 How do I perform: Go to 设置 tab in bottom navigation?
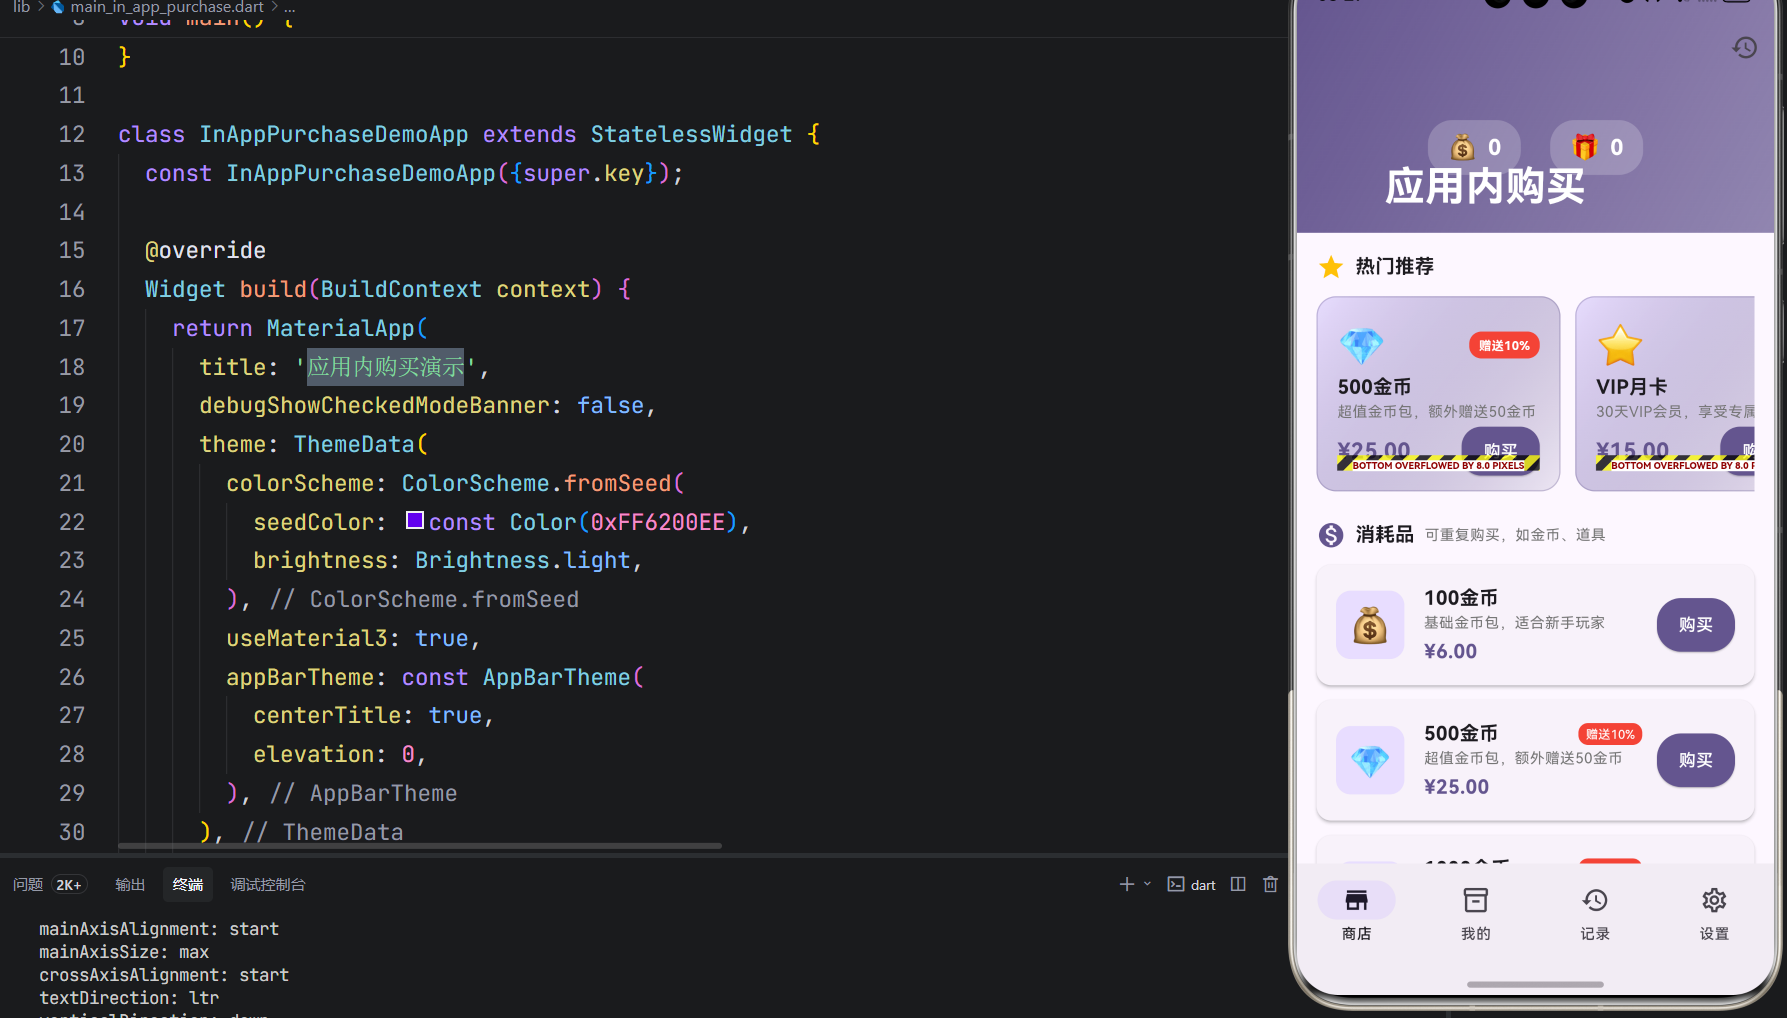point(1714,914)
